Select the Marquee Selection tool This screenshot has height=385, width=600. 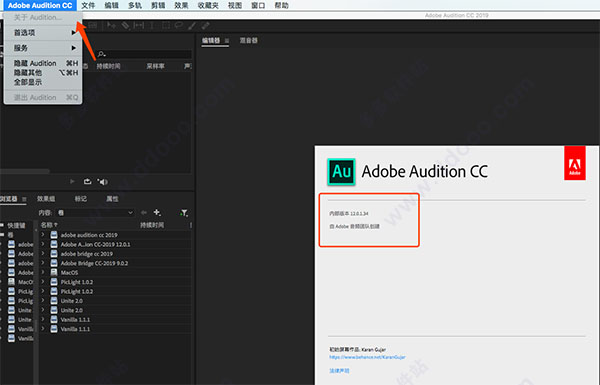pyautogui.click(x=166, y=26)
